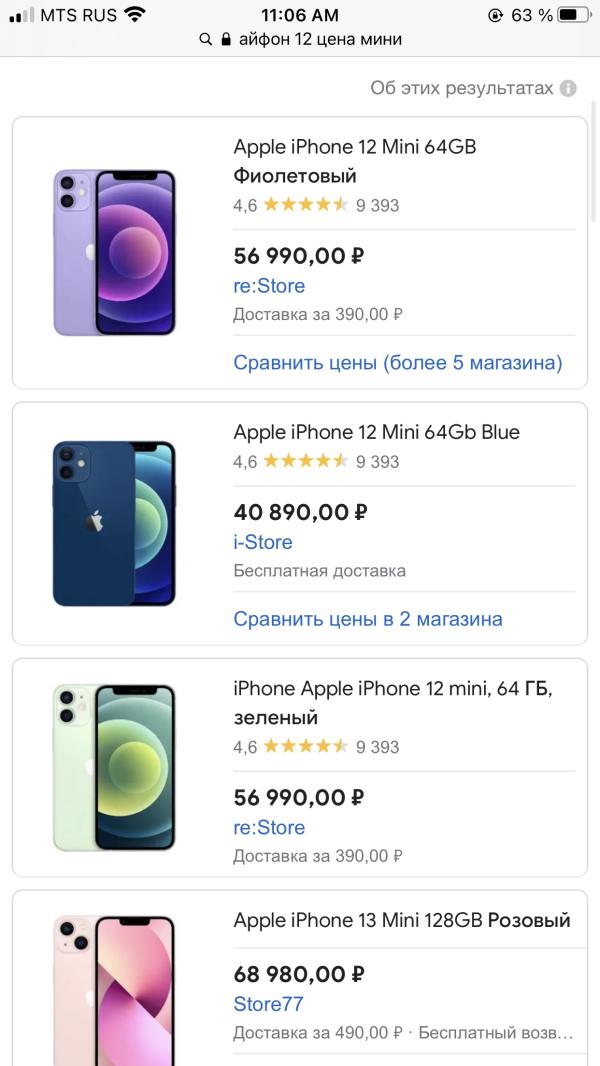Select the green iPhone 12 mini thumbnail

tap(114, 768)
